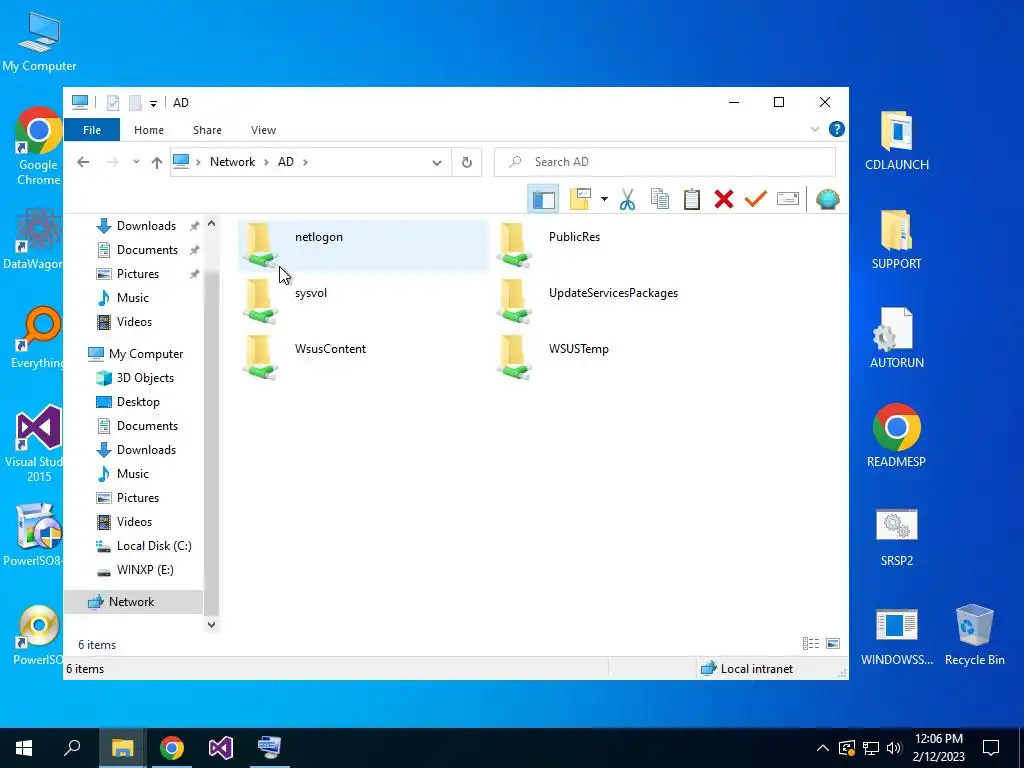Viewport: 1024px width, 768px height.
Task: Open the sysvol shared folder
Action: pos(362,301)
